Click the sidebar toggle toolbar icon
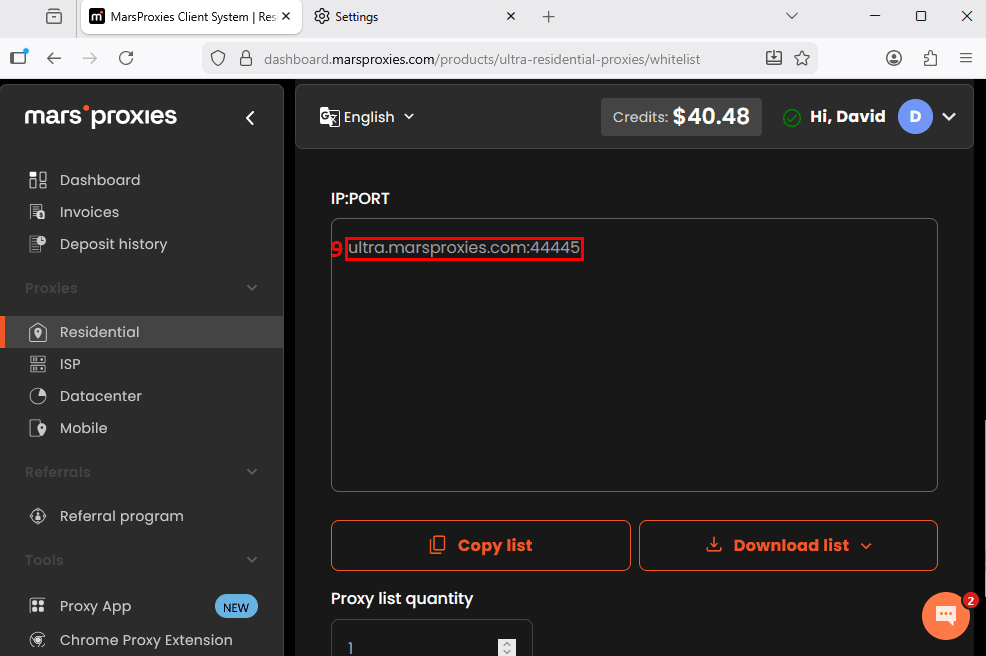 (19, 57)
